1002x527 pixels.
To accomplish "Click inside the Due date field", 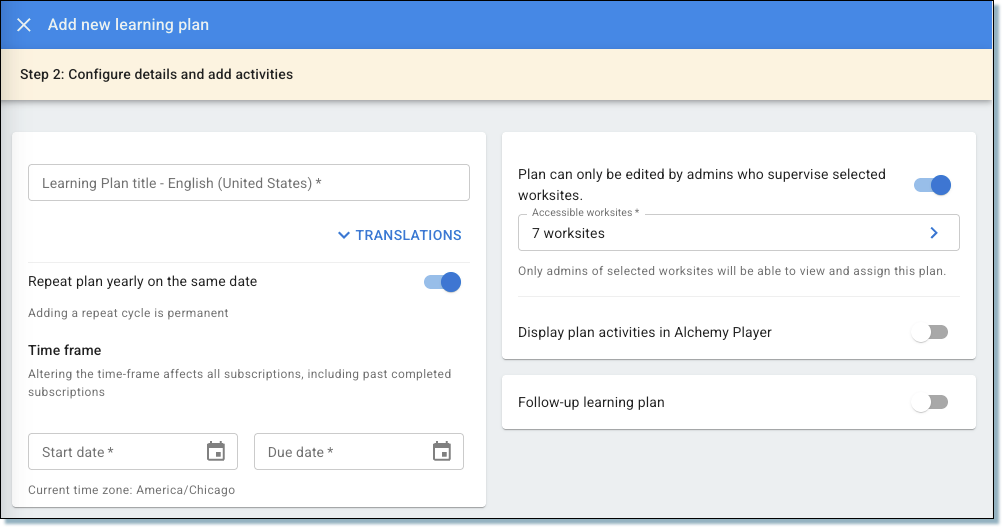I will click(x=358, y=452).
